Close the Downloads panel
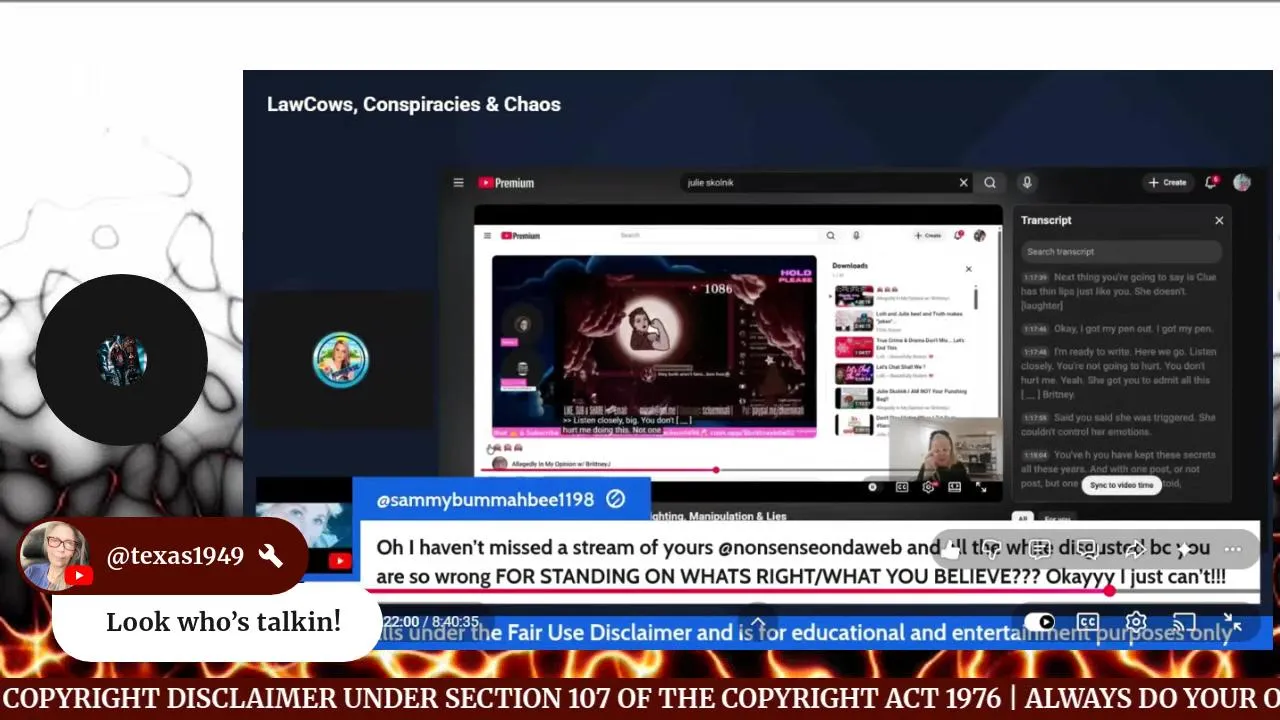Screen dimensions: 1280x720 [968, 269]
